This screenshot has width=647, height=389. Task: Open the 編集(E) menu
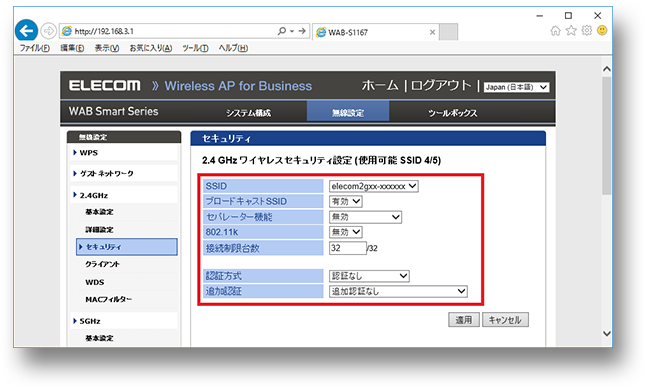(72, 48)
